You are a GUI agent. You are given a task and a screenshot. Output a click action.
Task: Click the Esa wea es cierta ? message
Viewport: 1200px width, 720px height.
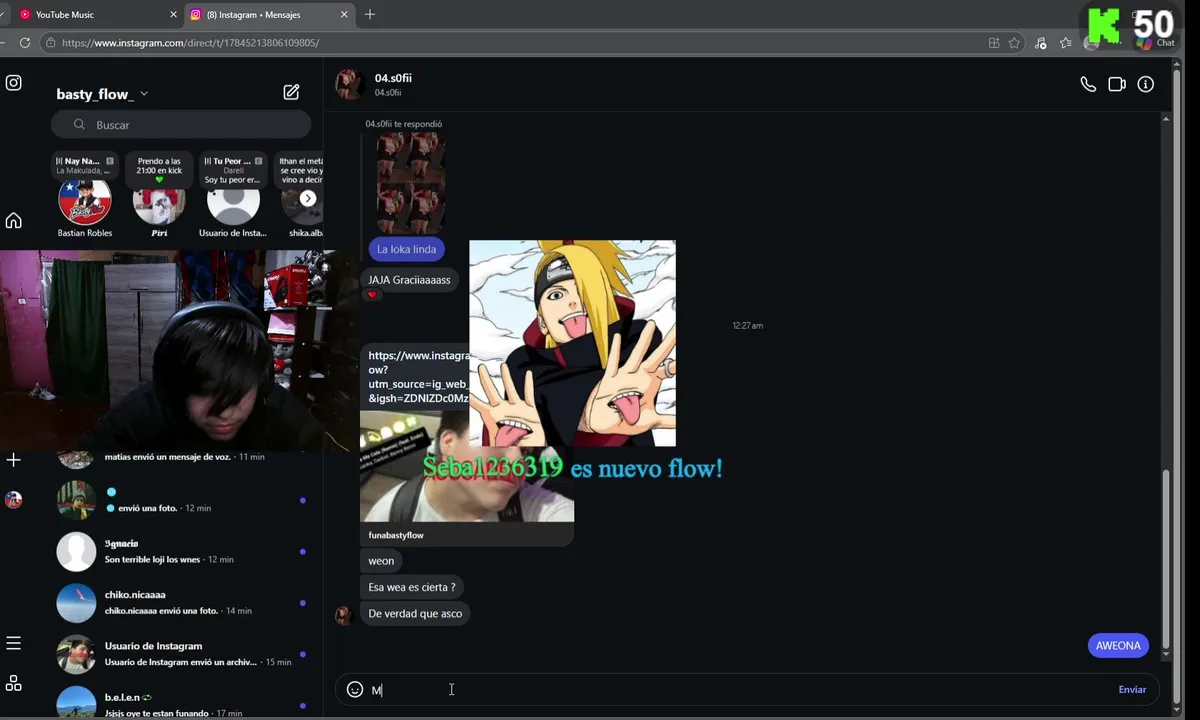(x=411, y=587)
